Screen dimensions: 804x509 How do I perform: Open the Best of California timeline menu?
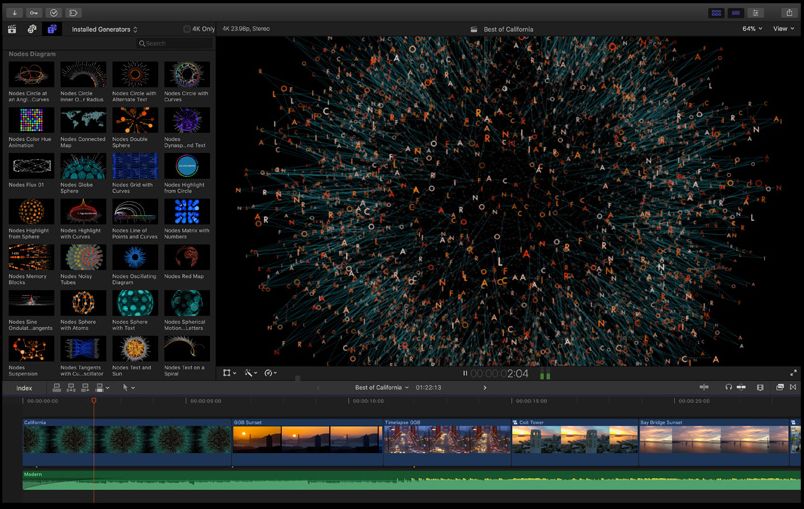(x=382, y=387)
